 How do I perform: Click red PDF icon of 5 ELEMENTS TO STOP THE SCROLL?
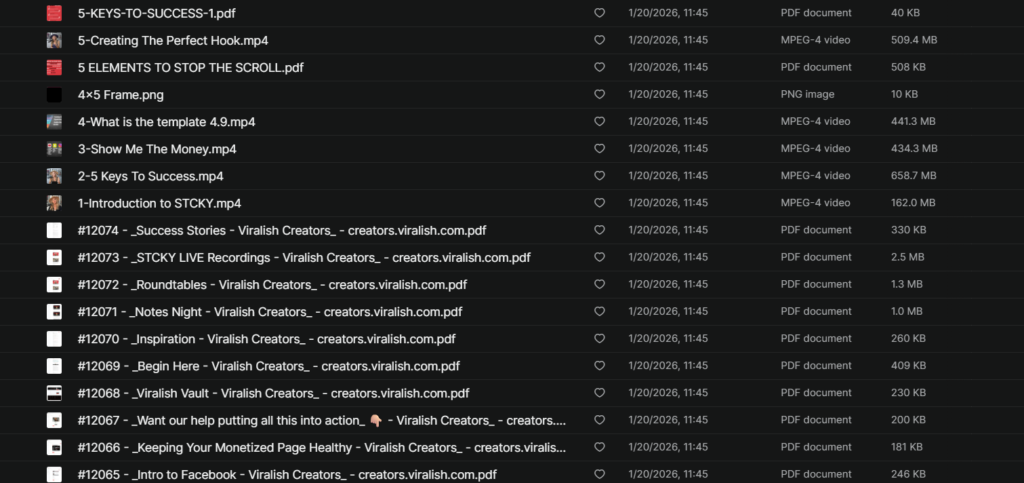(54, 67)
